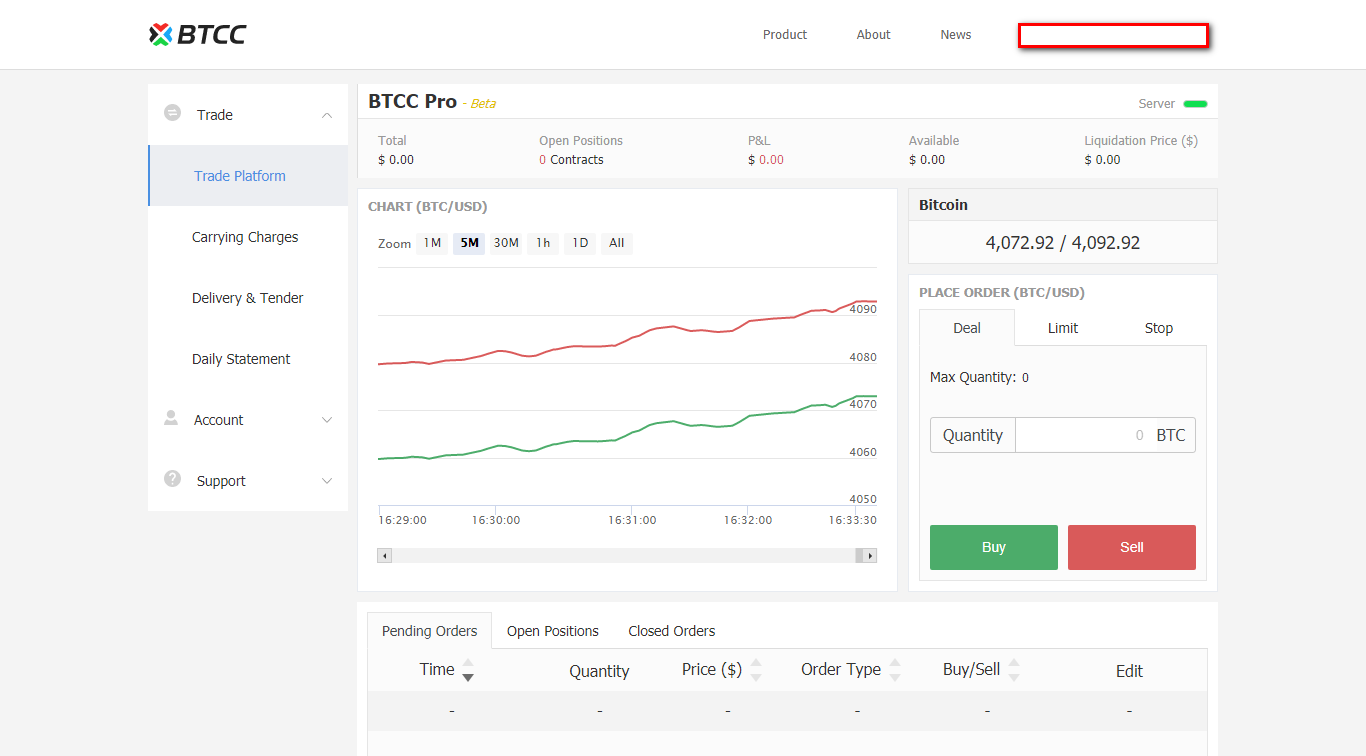The width and height of the screenshot is (1366, 756).
Task: Select the Pending Orders tab
Action: click(430, 631)
